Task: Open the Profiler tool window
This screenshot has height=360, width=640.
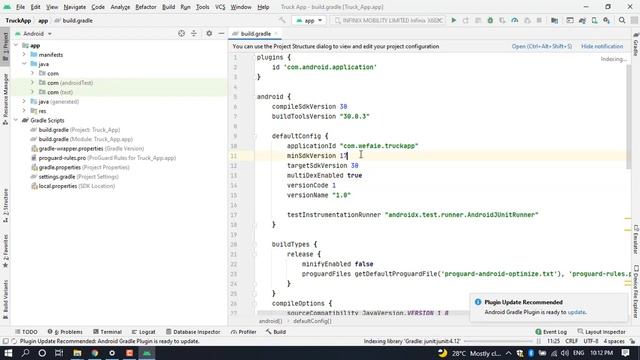Action: coord(244,332)
